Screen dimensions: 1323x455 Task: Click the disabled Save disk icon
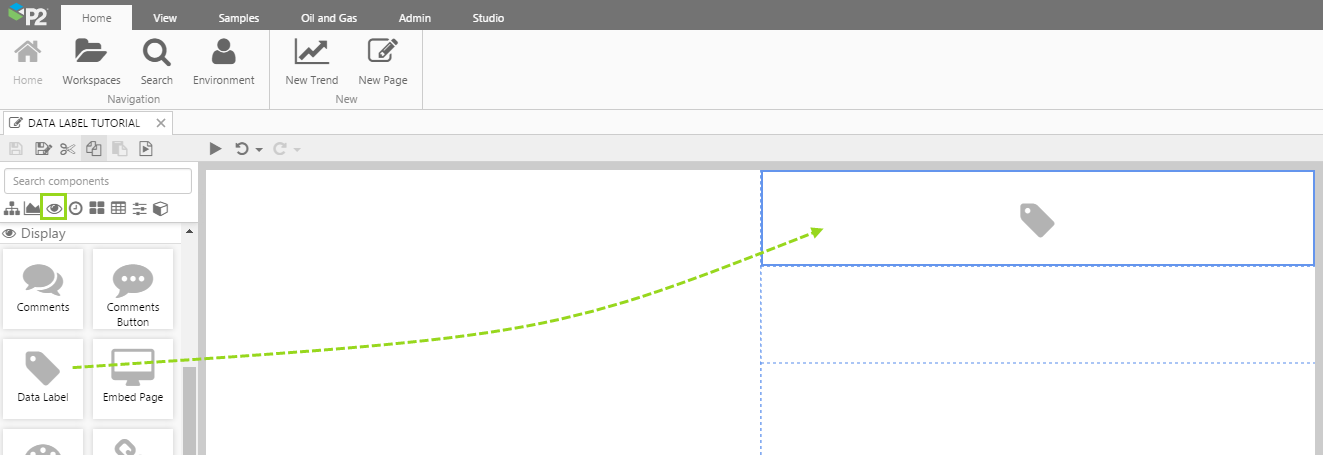(16, 149)
